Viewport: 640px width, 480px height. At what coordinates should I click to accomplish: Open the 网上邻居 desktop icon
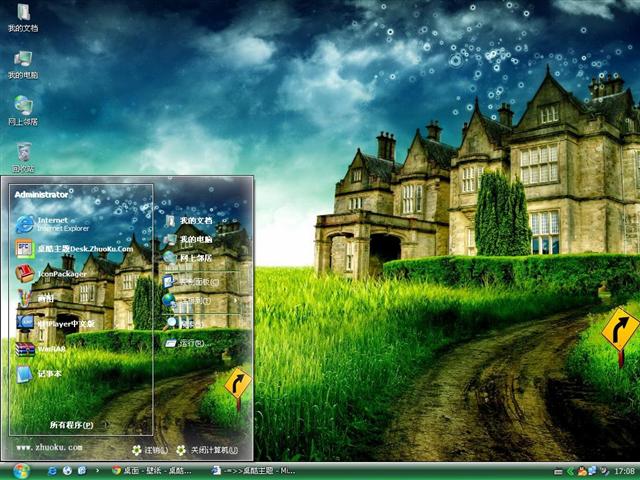[23, 111]
